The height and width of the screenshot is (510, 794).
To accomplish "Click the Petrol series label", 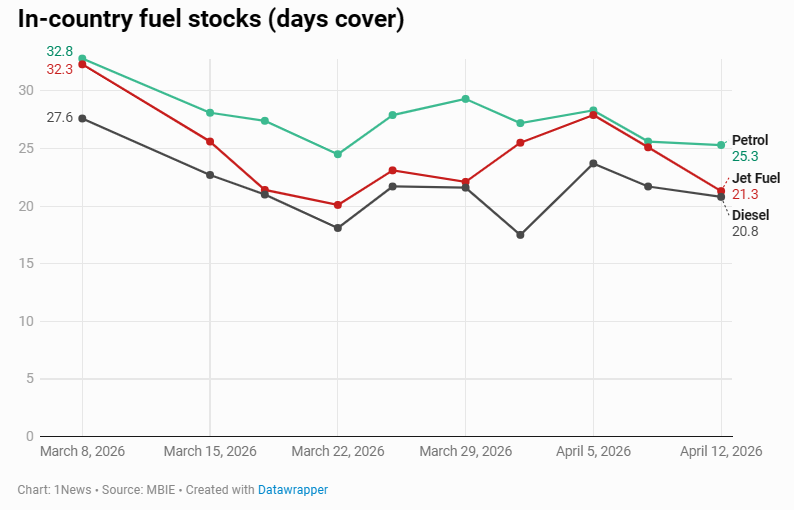I will [750, 140].
